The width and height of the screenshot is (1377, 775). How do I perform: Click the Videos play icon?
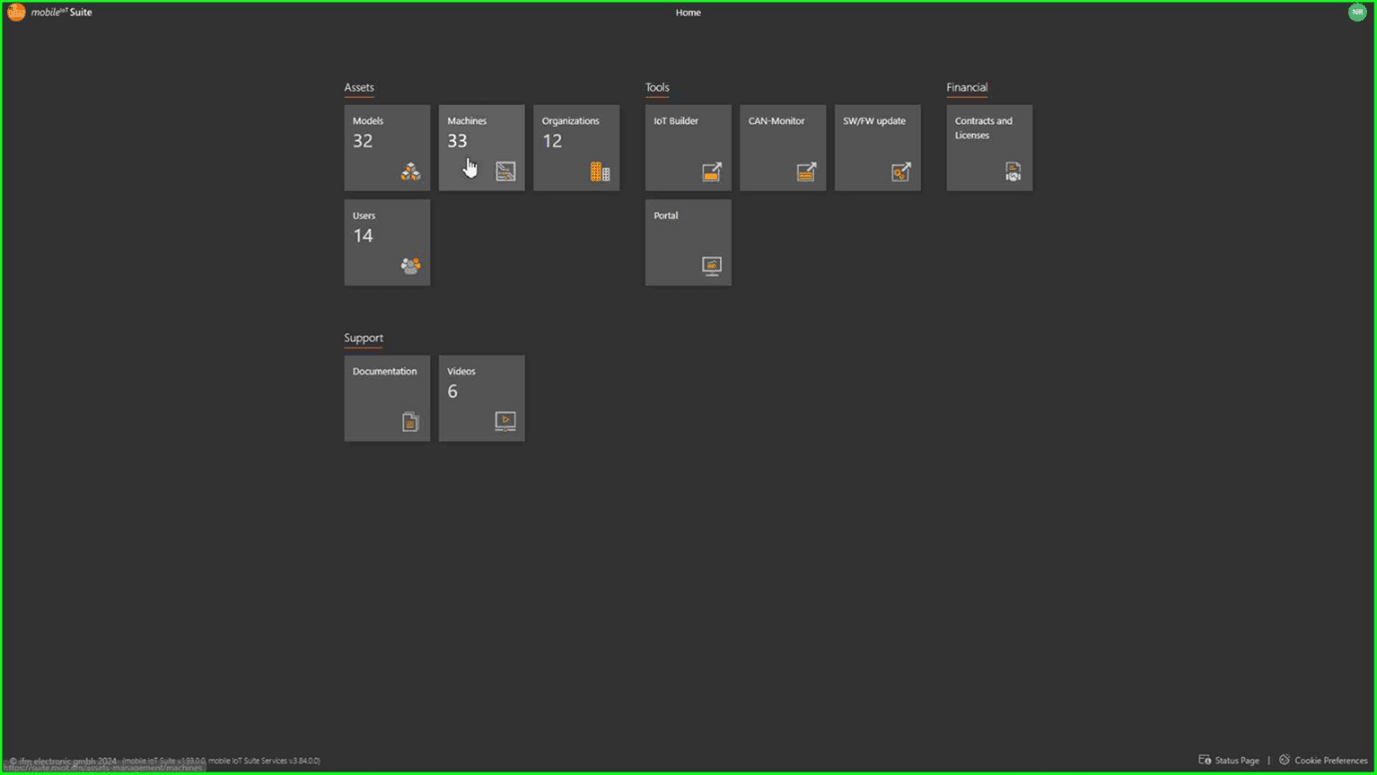coord(505,421)
